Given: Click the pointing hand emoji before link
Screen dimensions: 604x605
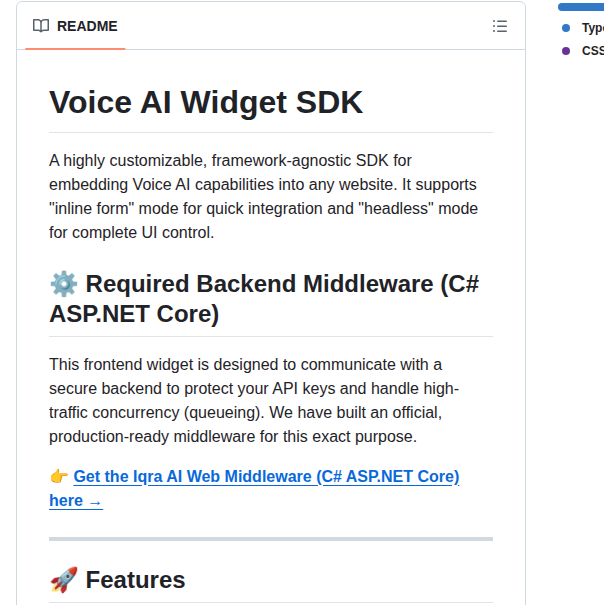Looking at the screenshot, I should [59, 477].
